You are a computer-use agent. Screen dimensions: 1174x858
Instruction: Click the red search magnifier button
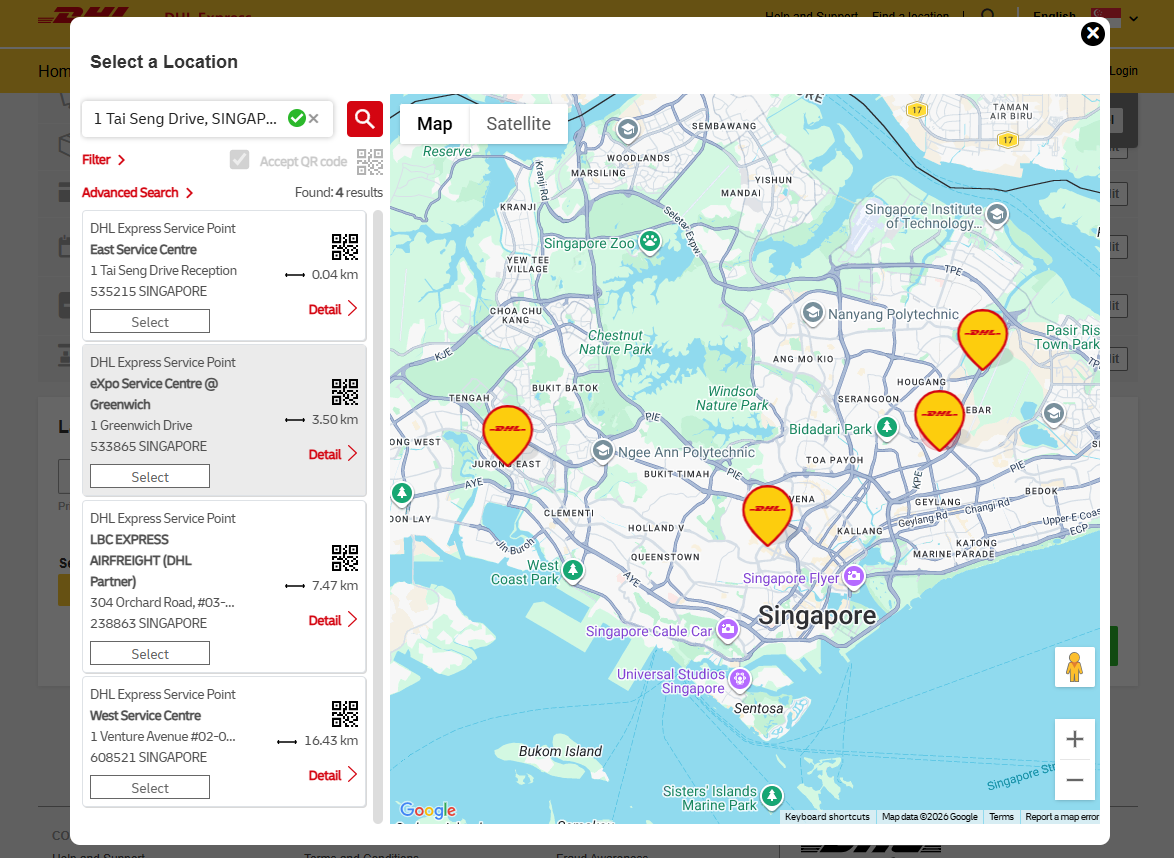point(365,119)
